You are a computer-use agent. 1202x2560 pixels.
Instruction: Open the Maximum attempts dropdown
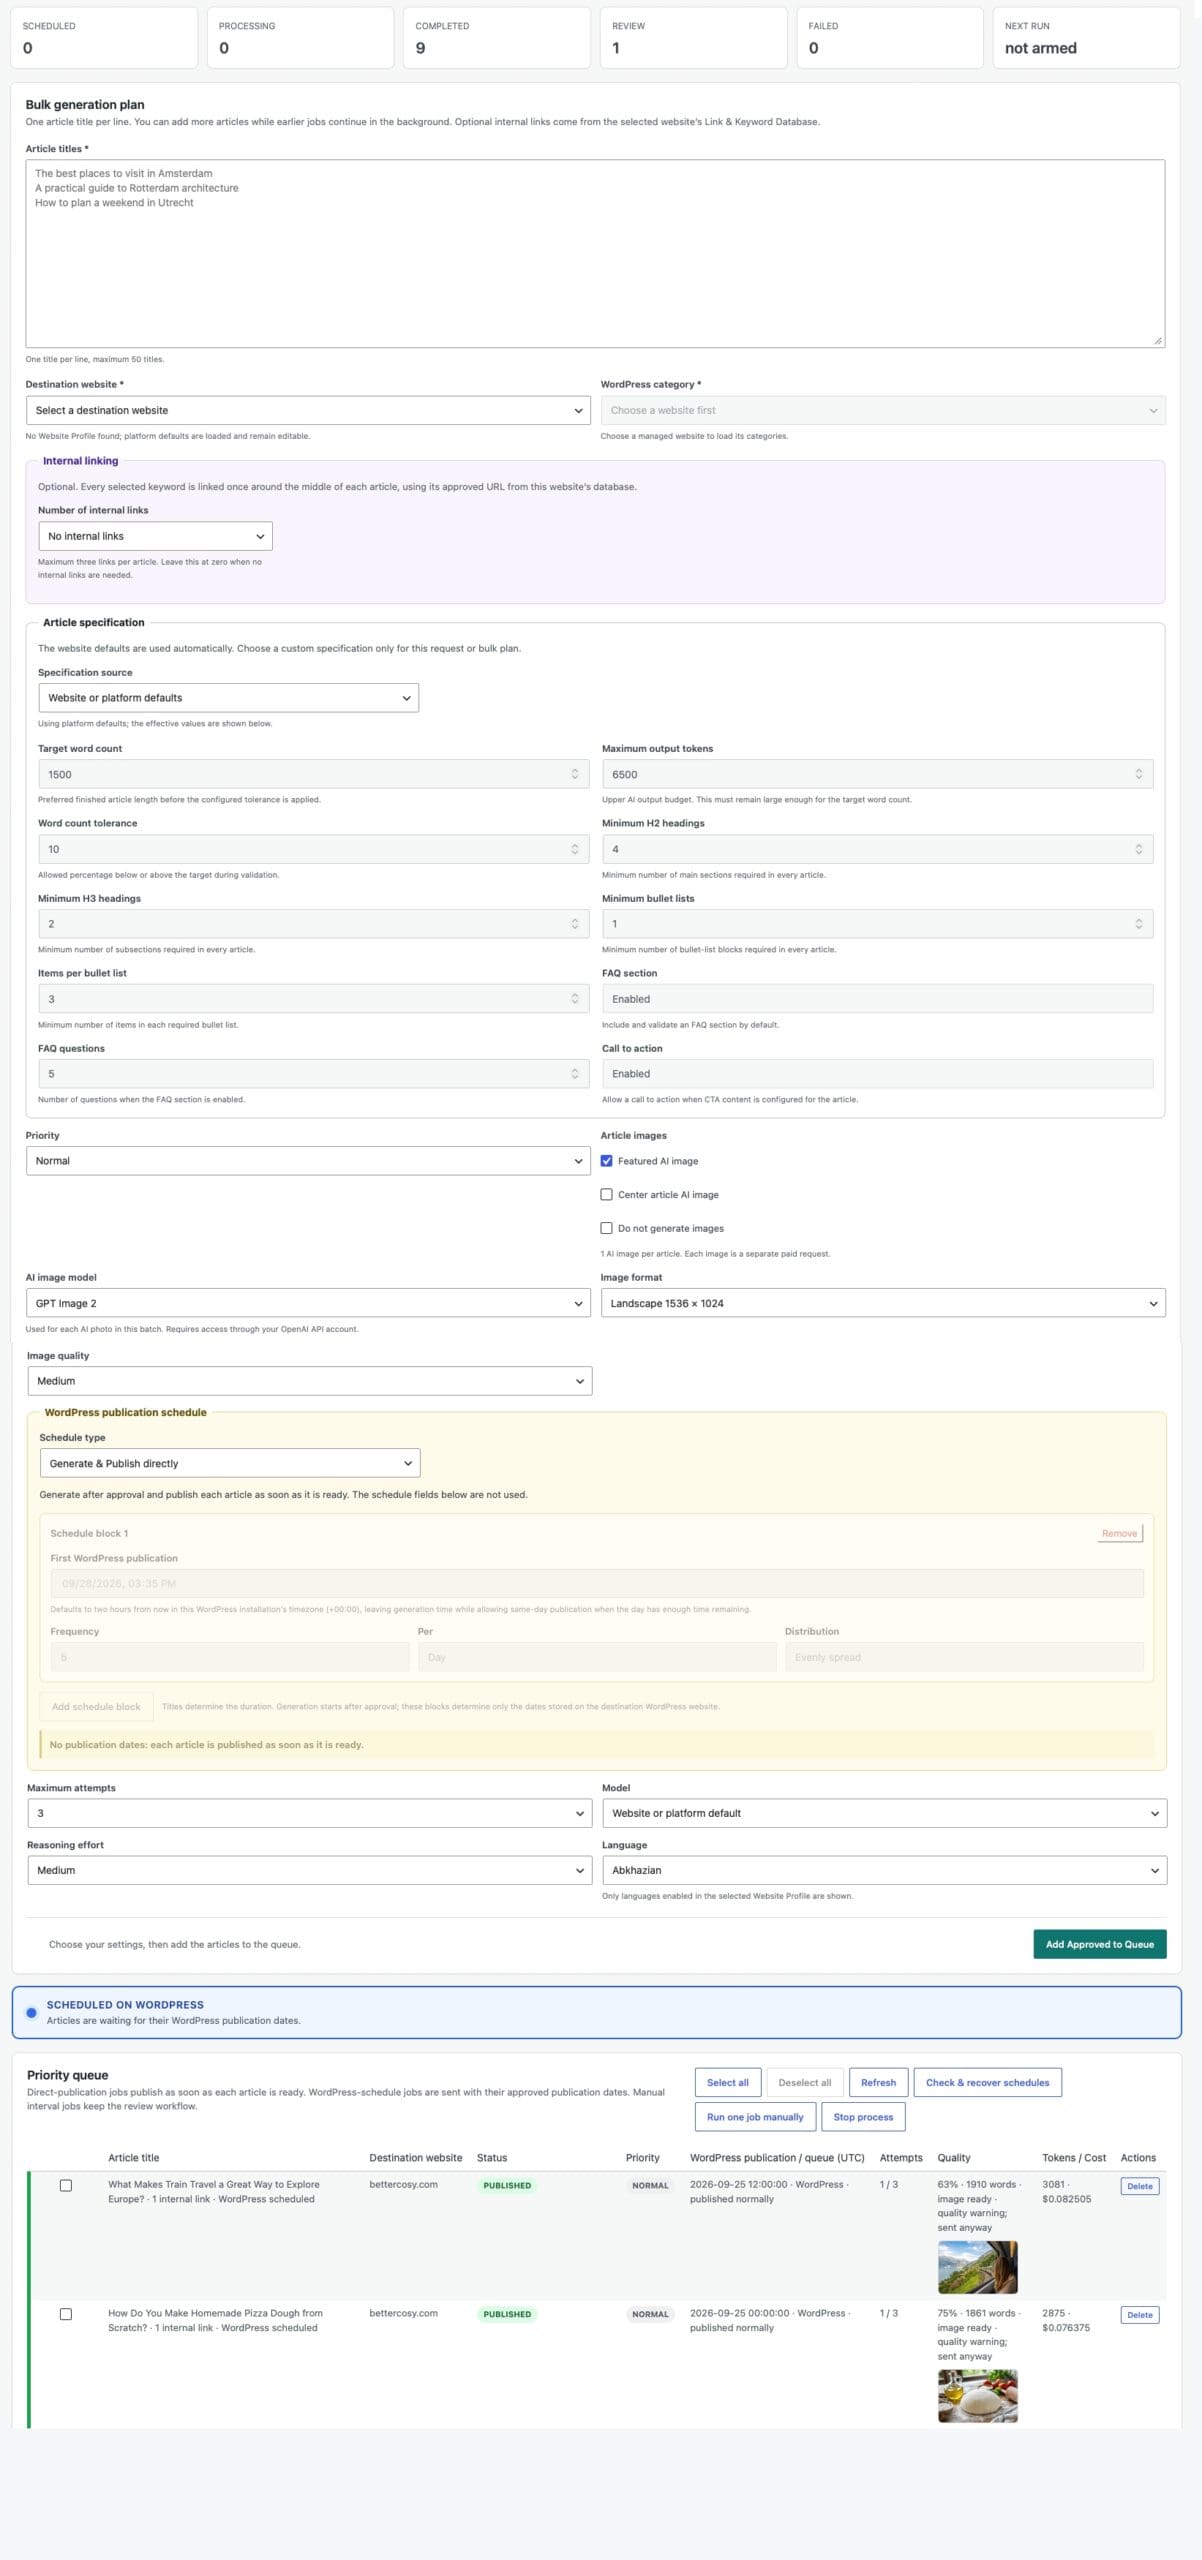(310, 1813)
